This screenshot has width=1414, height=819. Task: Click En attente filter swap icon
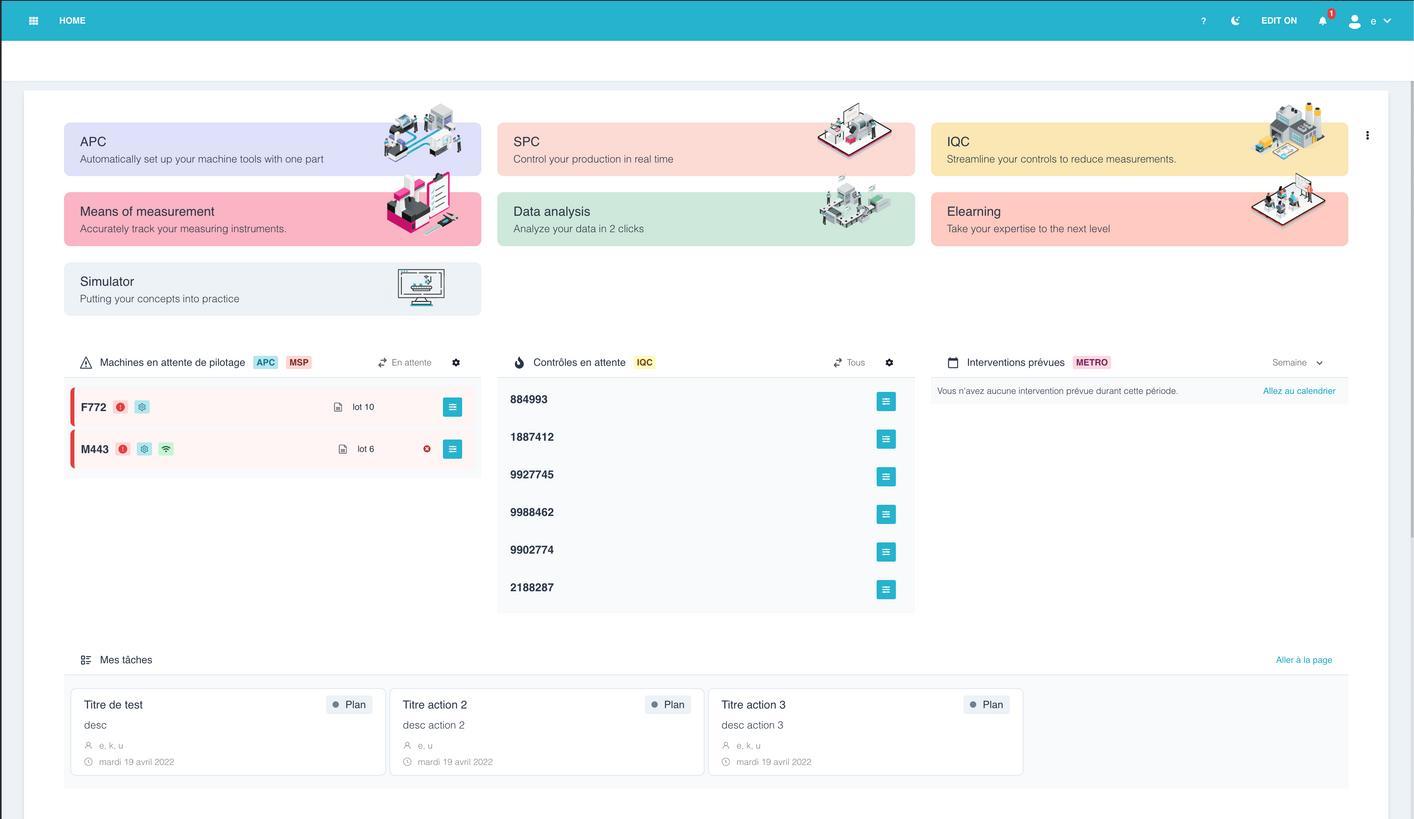382,363
